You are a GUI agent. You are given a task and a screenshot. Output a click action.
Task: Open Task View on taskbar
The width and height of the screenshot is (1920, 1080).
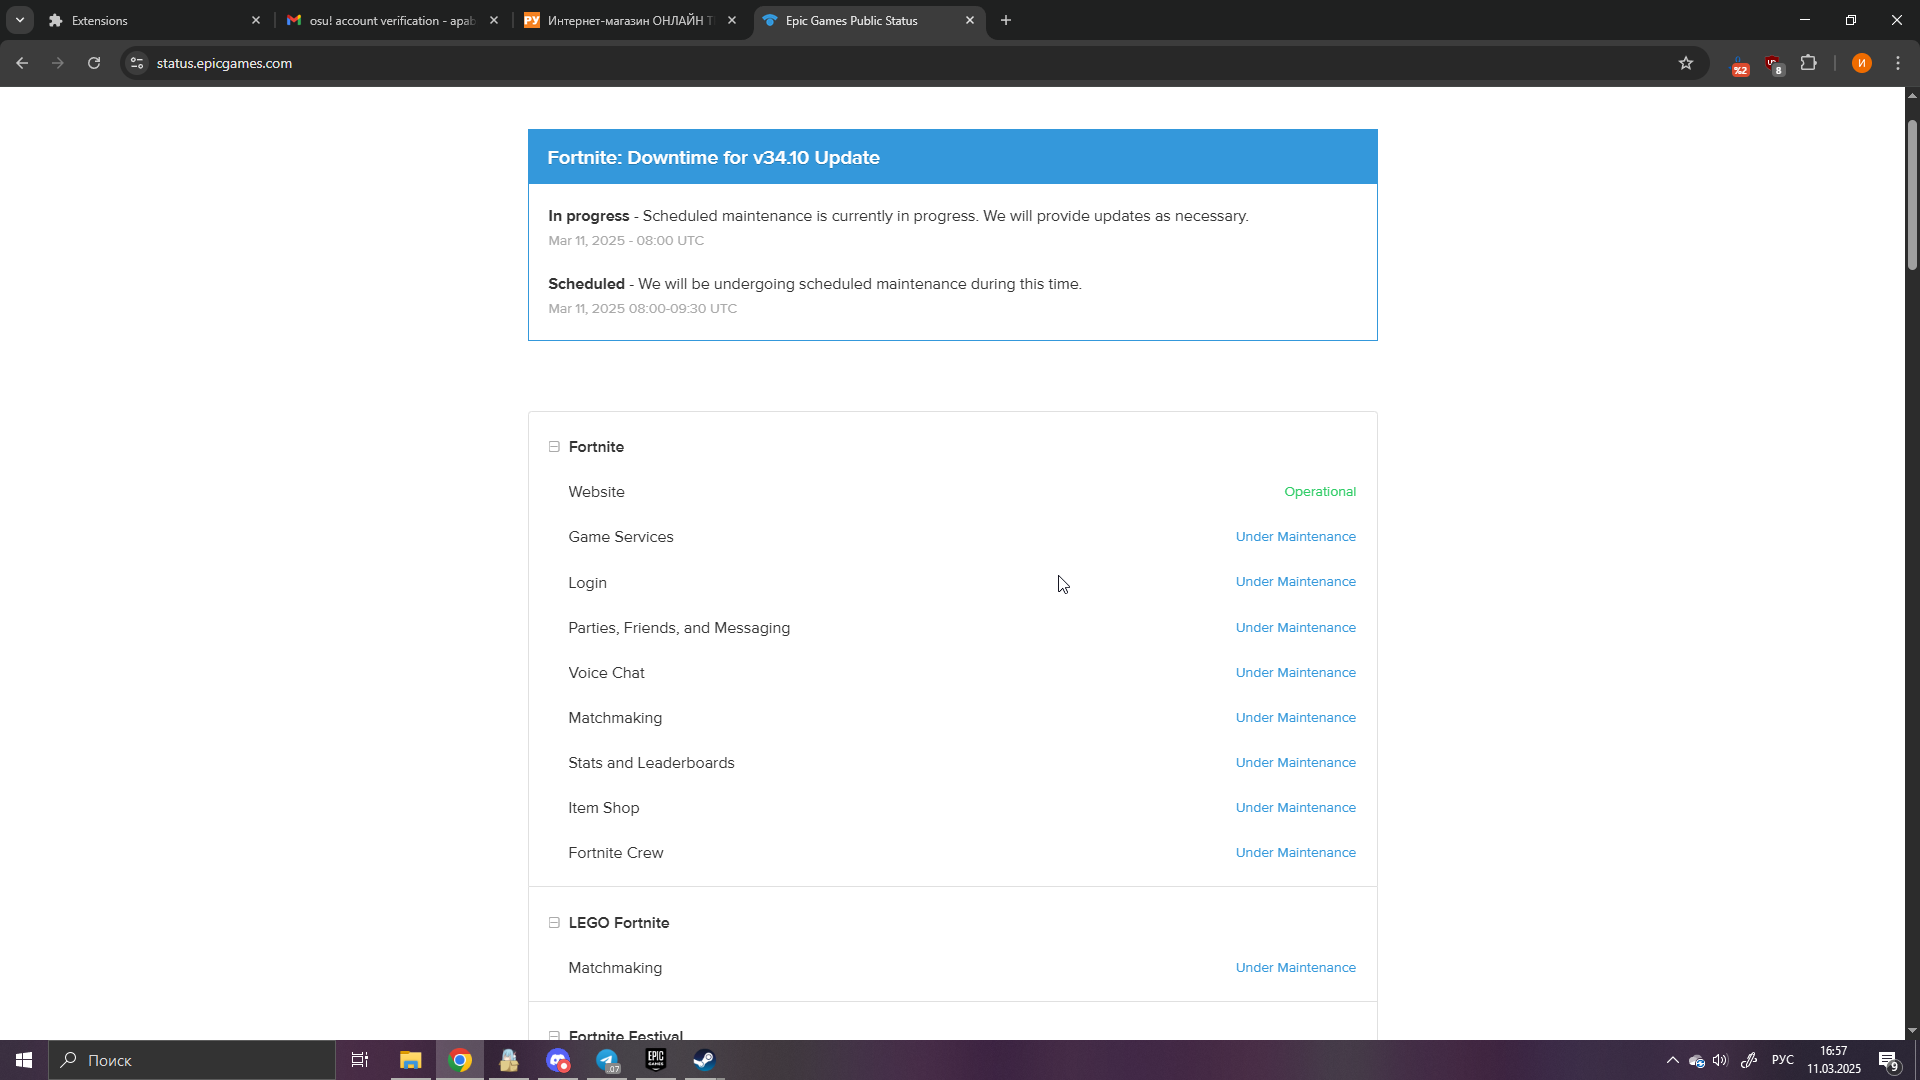(360, 1060)
